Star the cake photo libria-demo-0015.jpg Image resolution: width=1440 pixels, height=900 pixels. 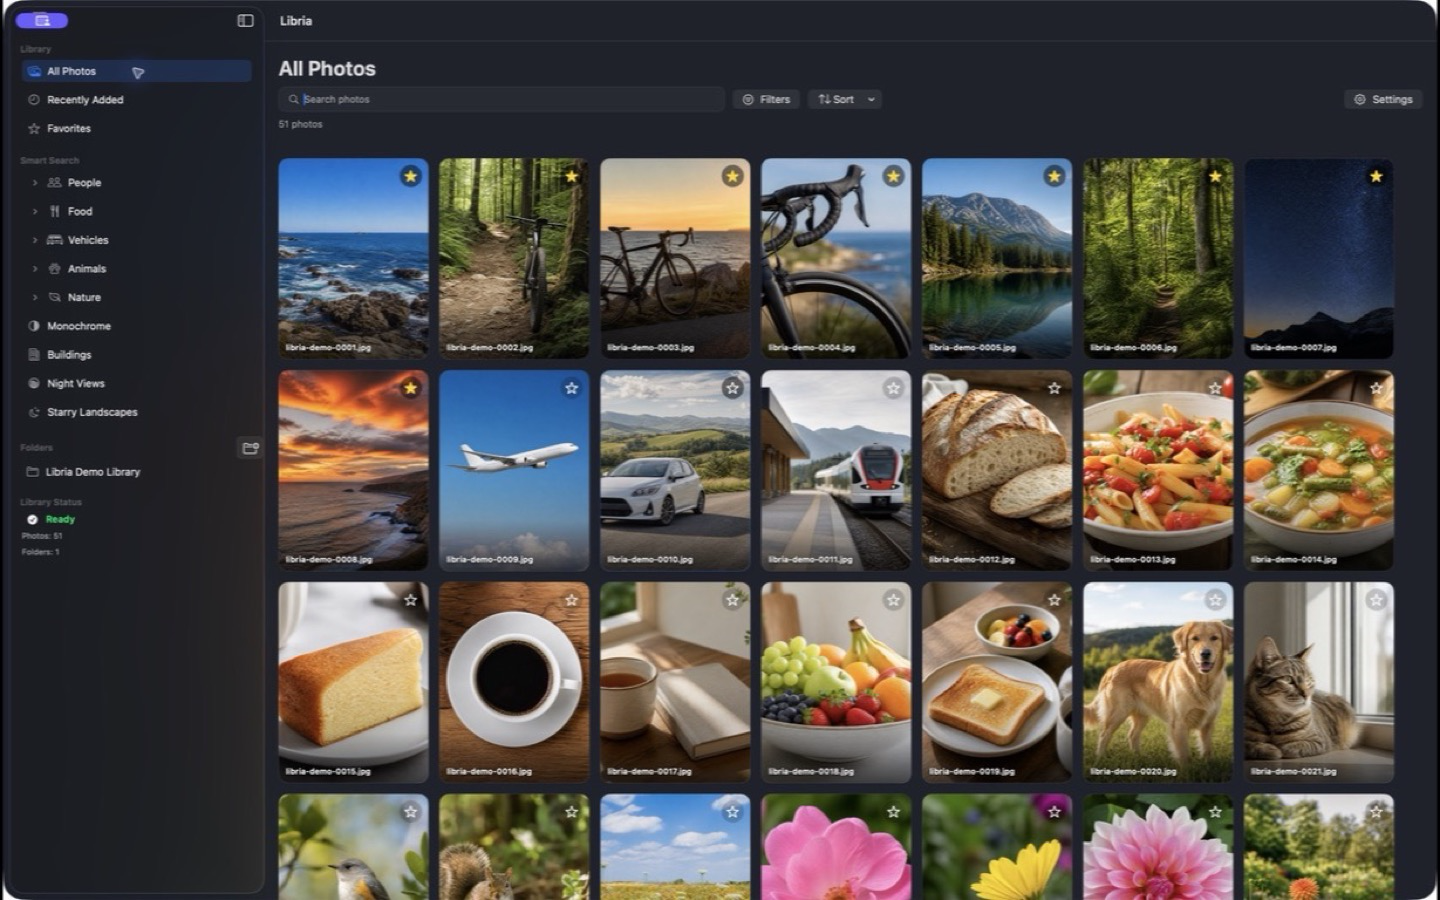click(x=410, y=600)
